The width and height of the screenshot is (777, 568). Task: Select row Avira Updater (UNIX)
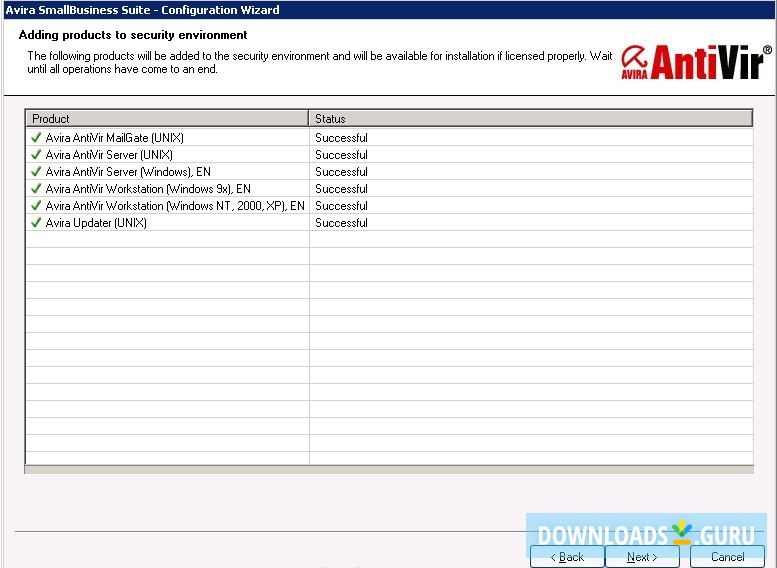tap(389, 223)
